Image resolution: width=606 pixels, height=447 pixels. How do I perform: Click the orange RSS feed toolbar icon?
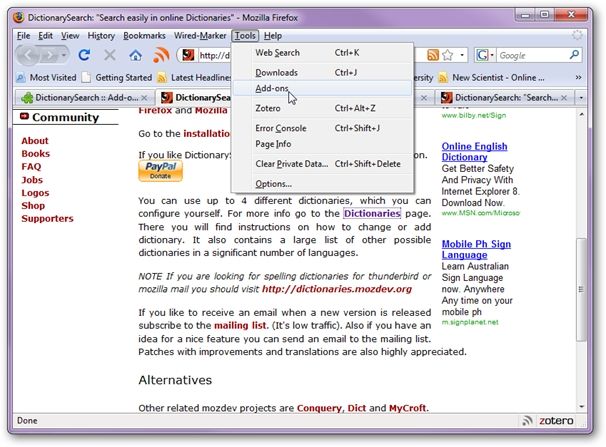[x=161, y=55]
